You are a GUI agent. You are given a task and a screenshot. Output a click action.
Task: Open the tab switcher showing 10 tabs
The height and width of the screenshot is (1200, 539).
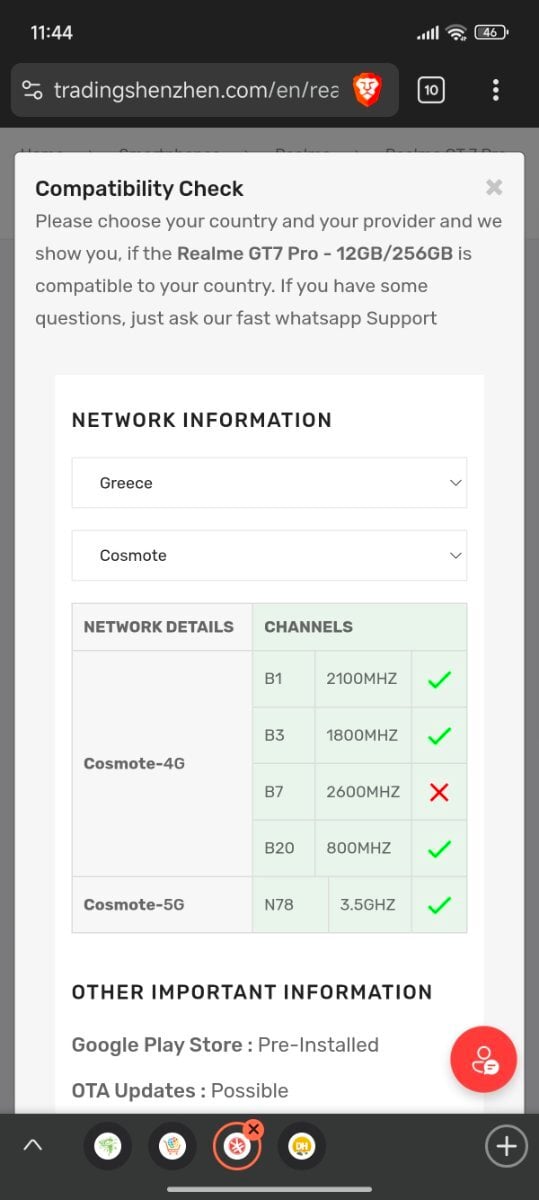(x=430, y=90)
